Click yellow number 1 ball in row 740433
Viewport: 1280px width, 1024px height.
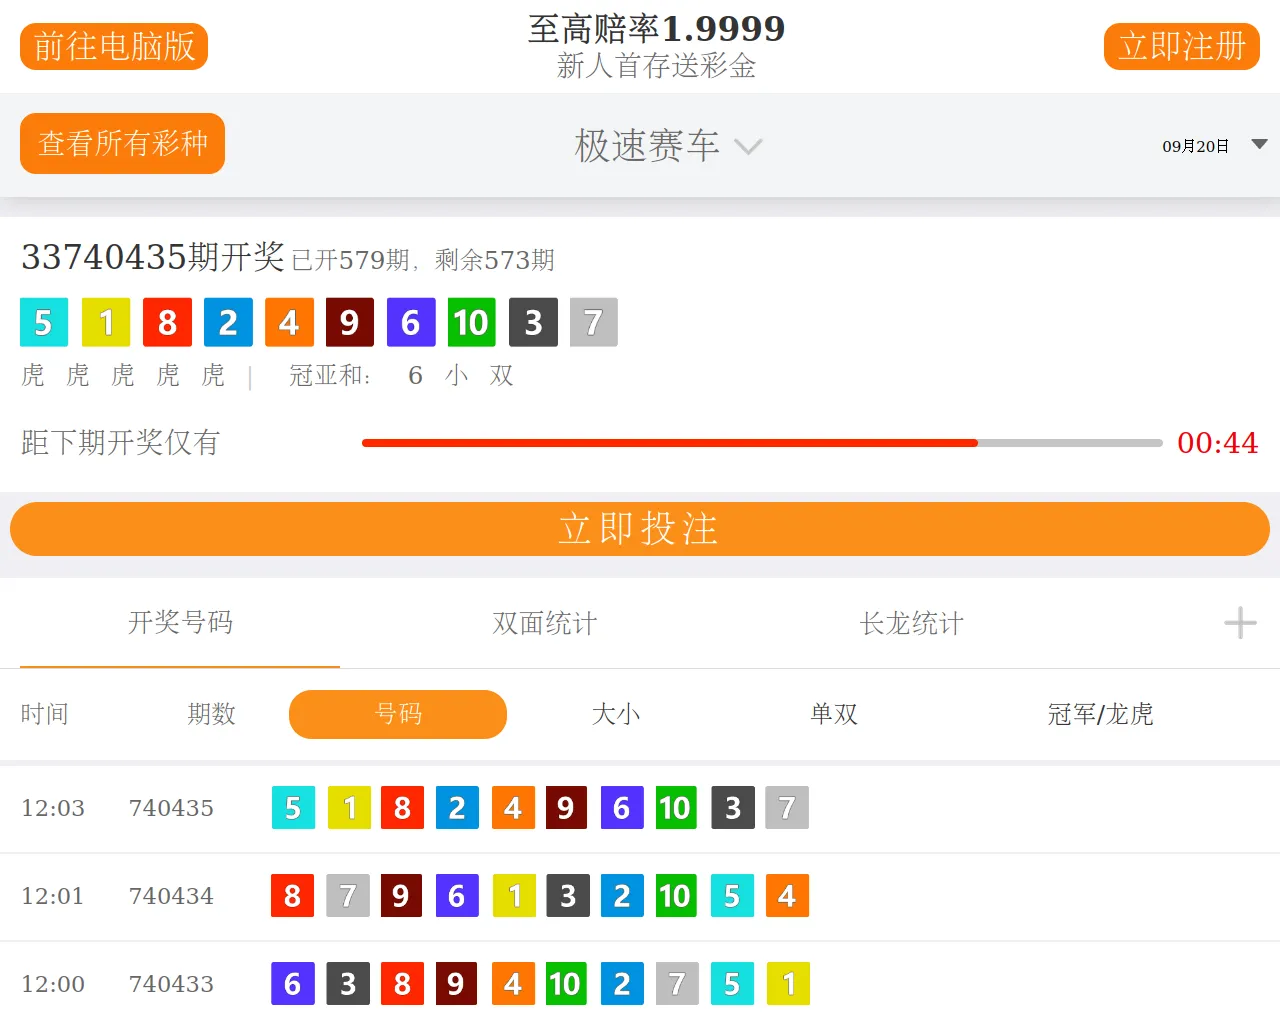[788, 984]
